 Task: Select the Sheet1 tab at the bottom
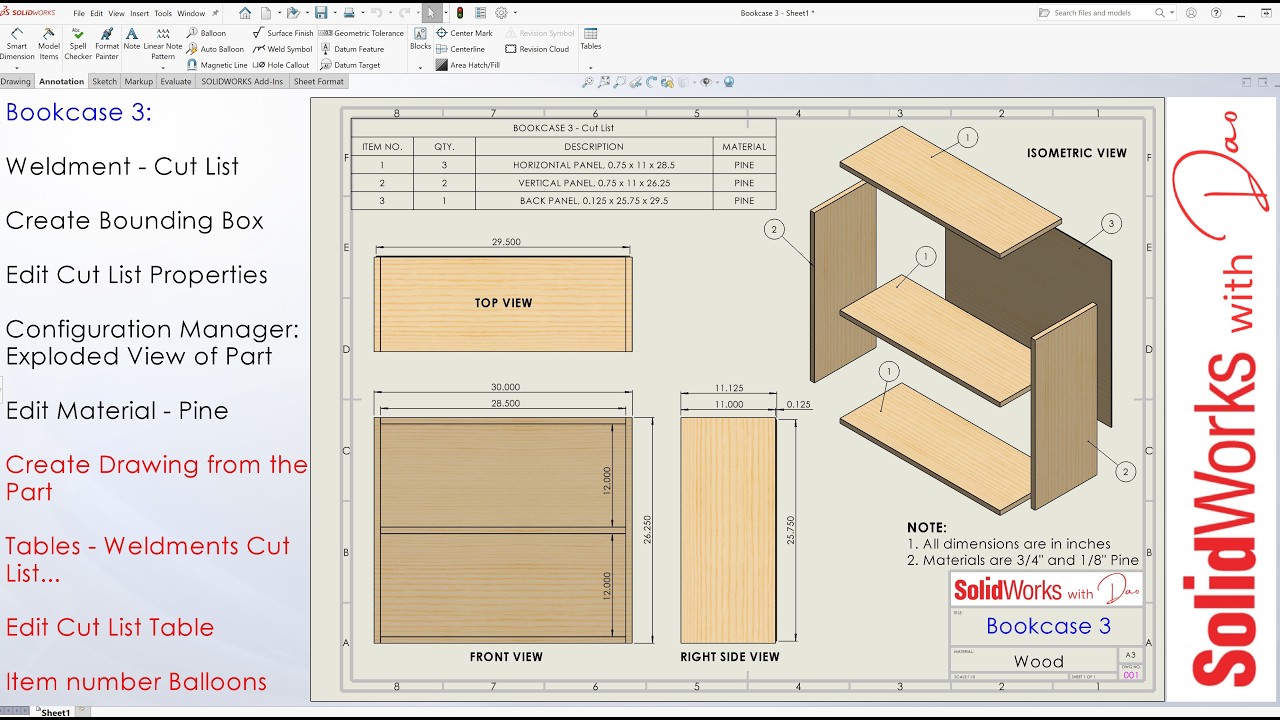click(x=55, y=713)
